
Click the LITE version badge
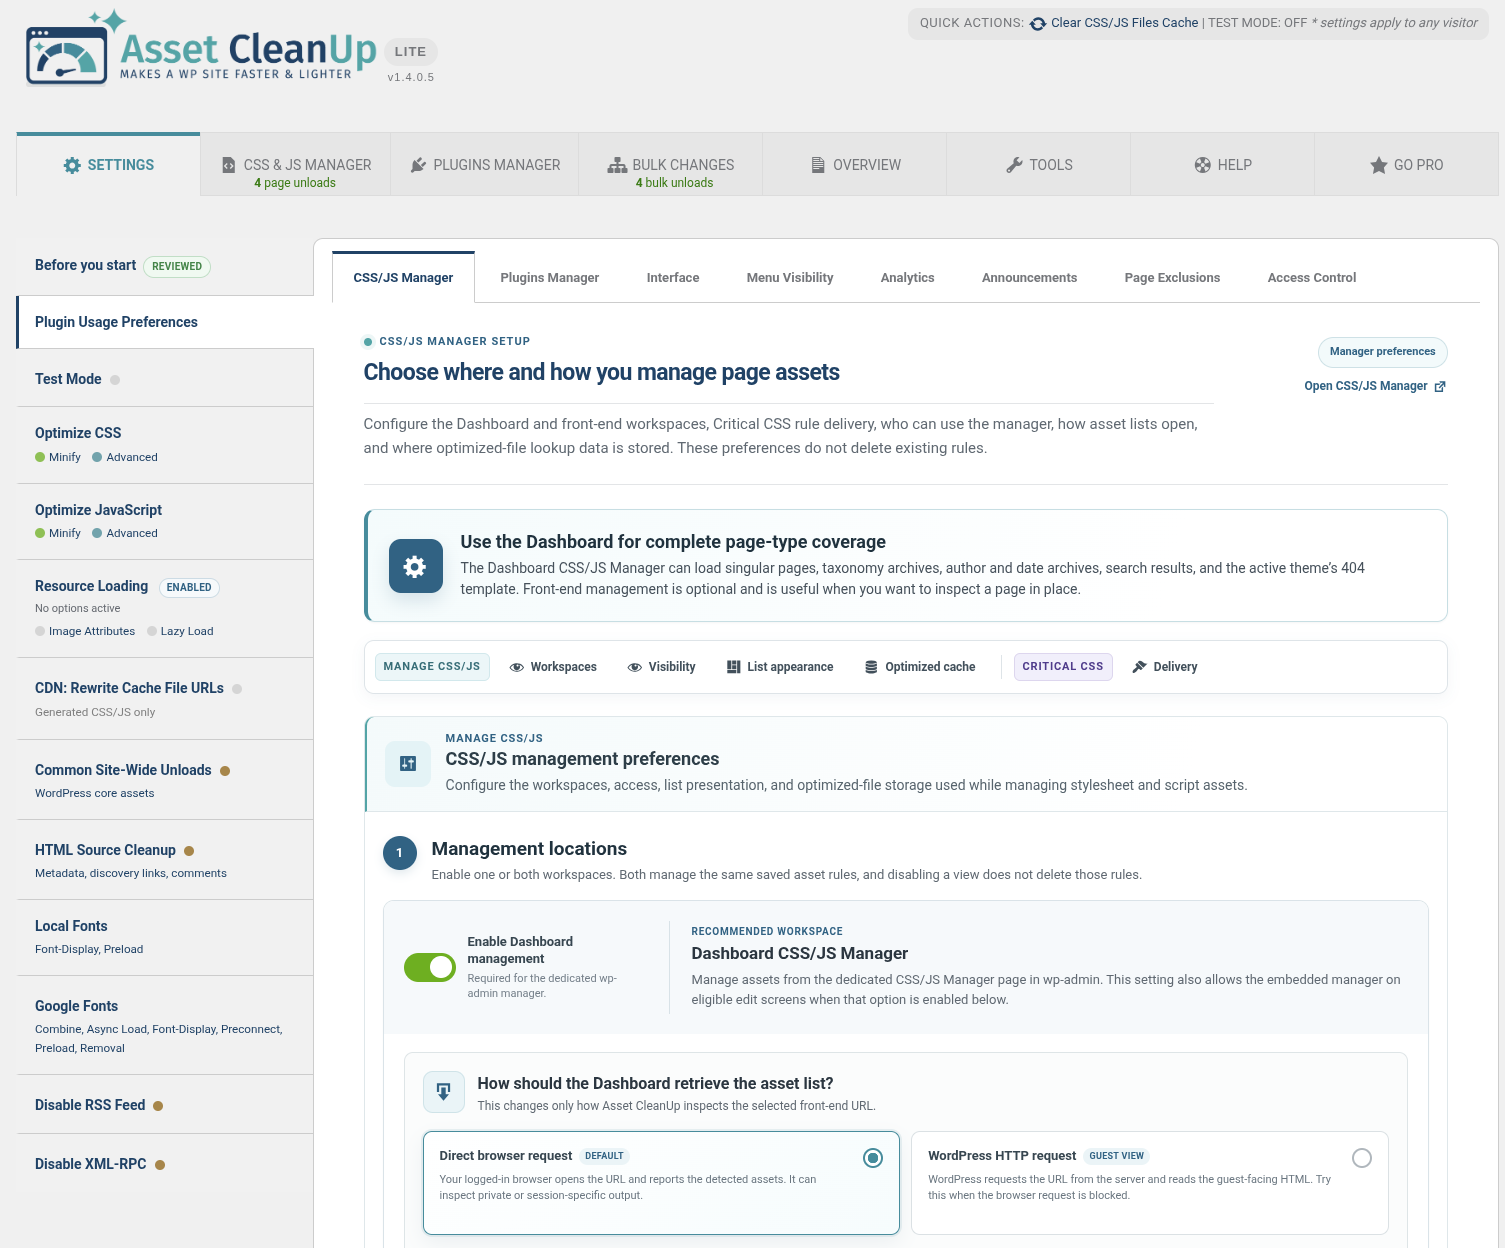[410, 52]
